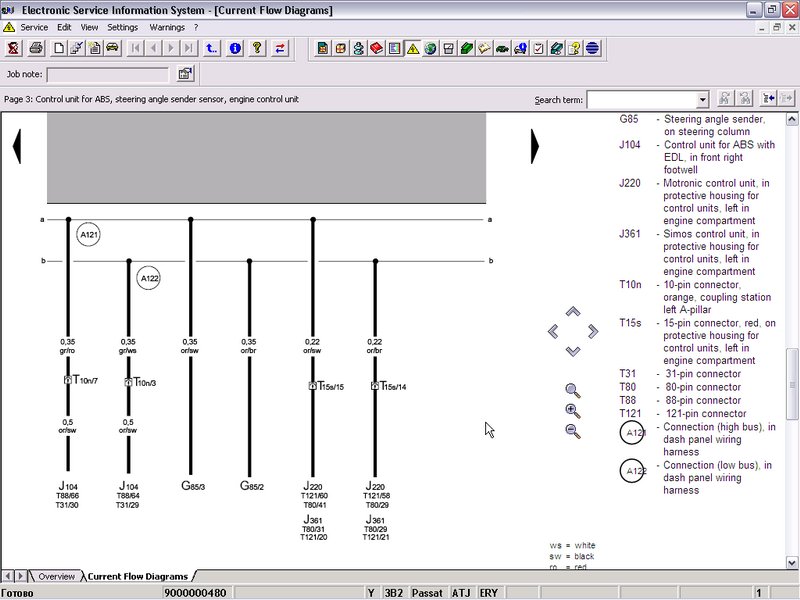Click the red and blue swap arrows icon
The width and height of the screenshot is (800, 600).
280,48
